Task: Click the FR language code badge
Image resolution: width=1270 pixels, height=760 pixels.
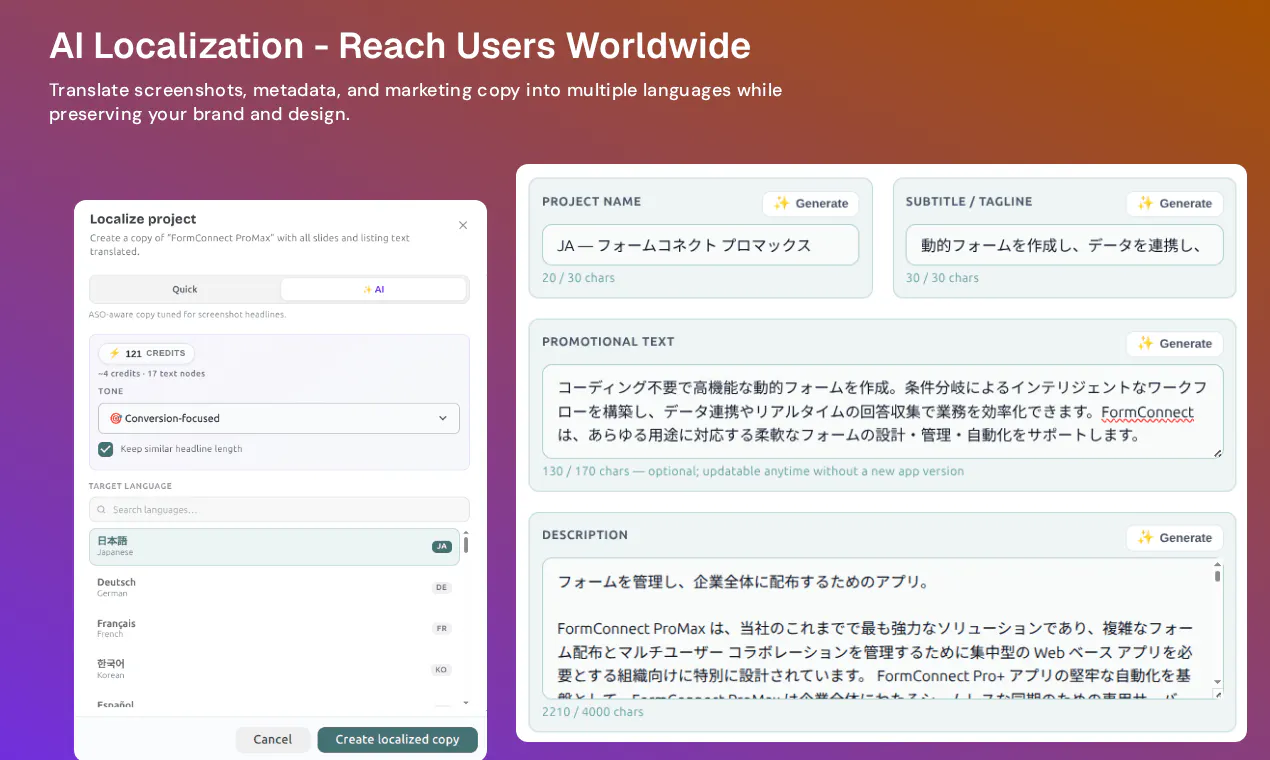Action: tap(442, 629)
